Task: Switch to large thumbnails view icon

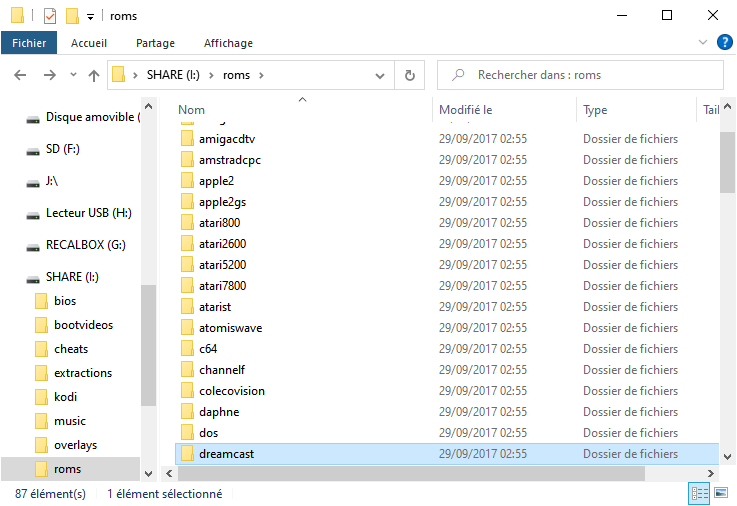Action: click(x=722, y=494)
